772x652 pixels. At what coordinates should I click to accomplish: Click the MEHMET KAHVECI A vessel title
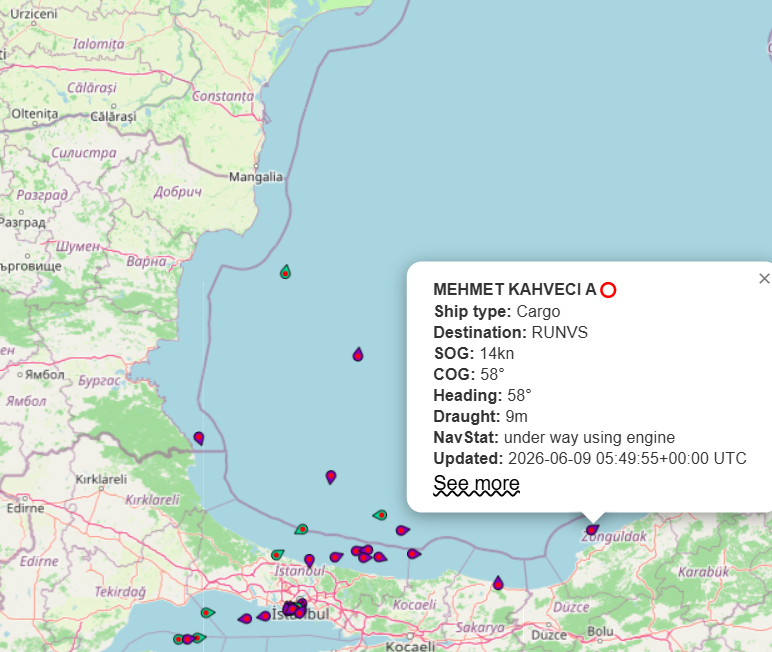pos(515,290)
